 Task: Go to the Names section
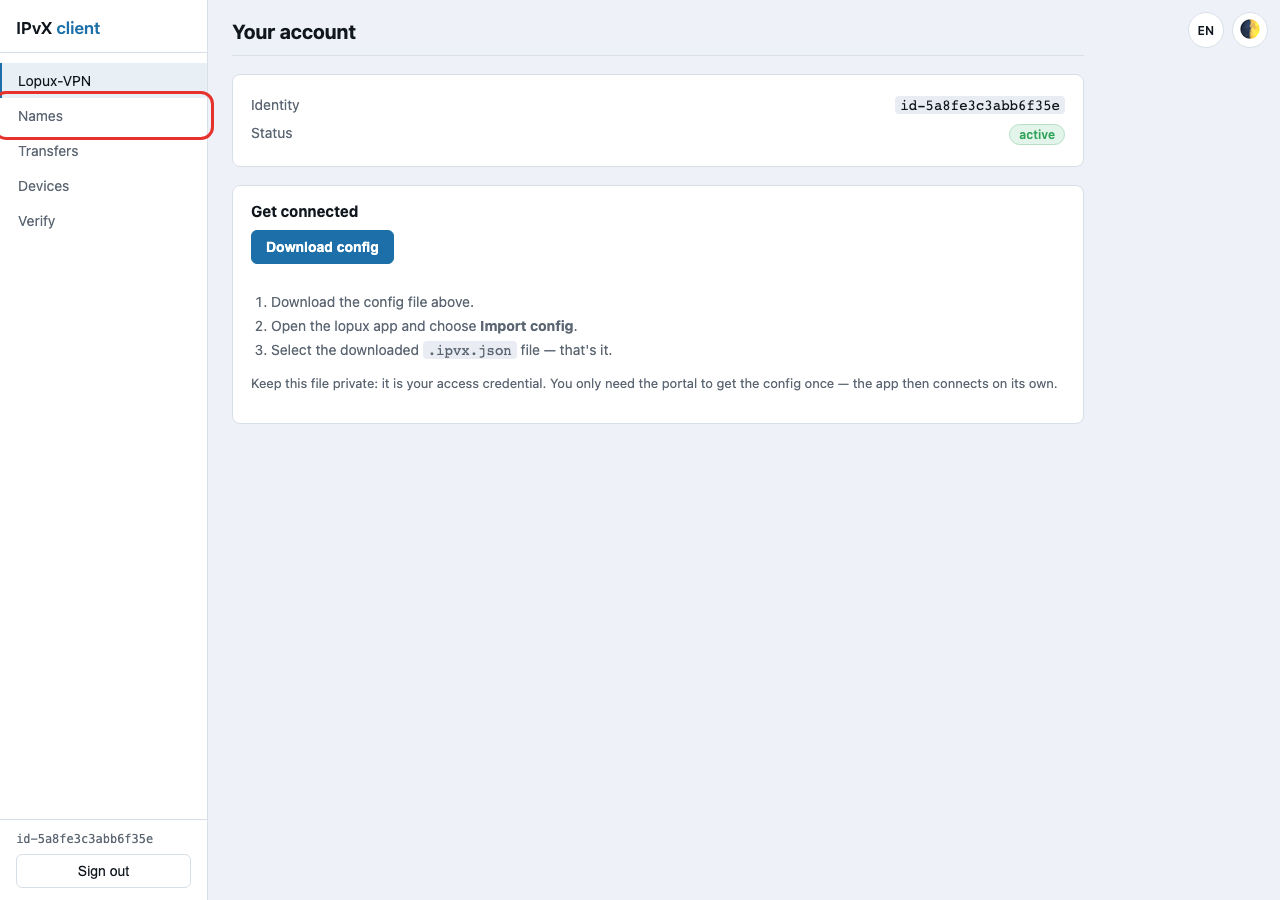(x=104, y=116)
